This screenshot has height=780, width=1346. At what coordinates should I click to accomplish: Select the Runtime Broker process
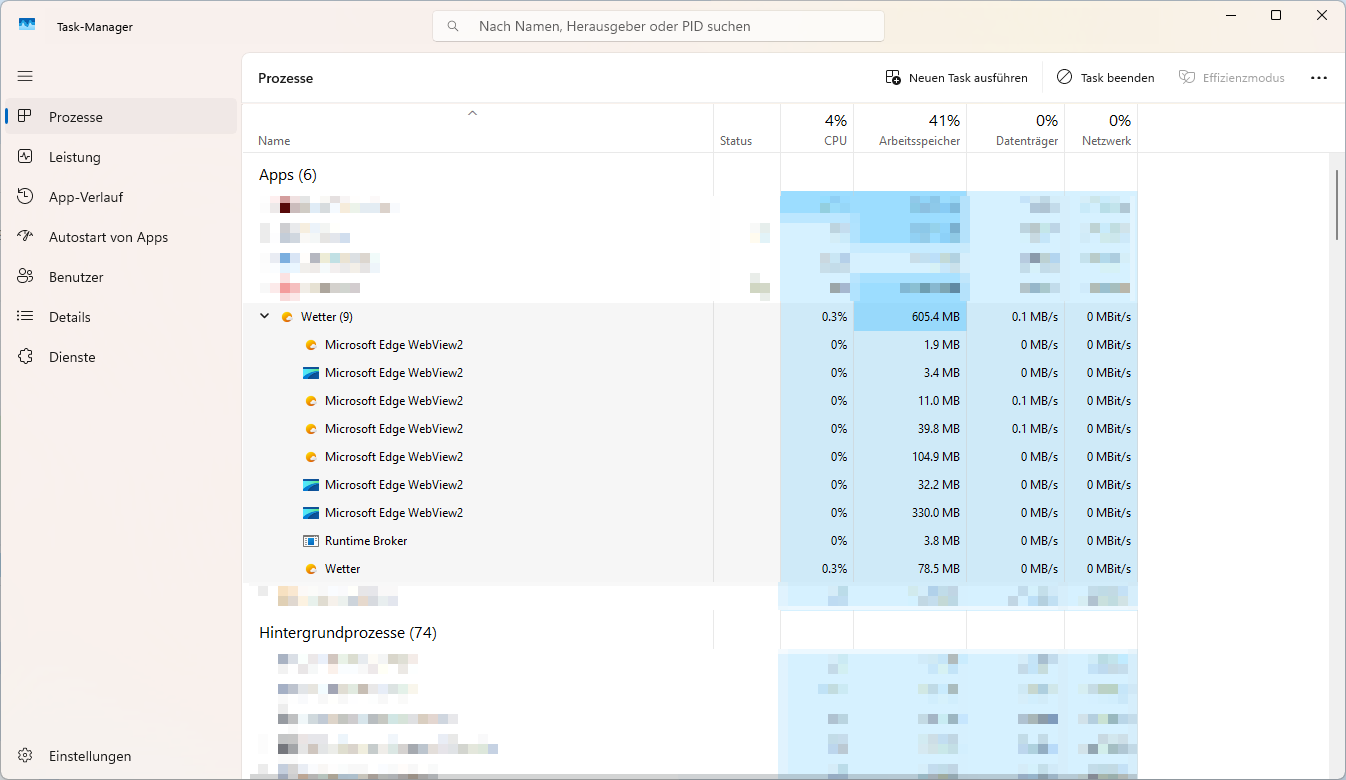click(x=690, y=541)
